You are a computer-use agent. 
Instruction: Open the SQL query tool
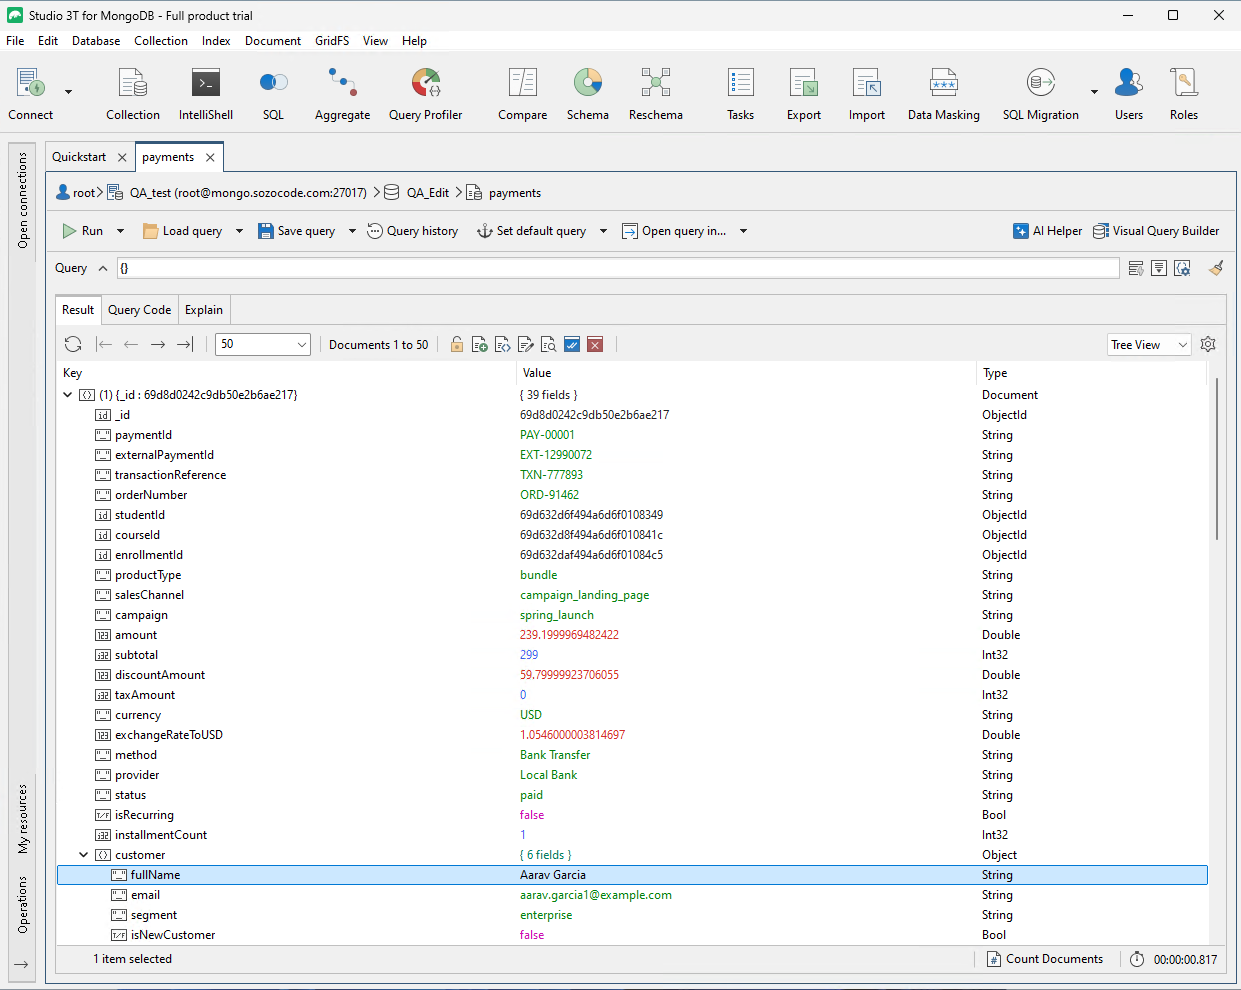(x=273, y=94)
